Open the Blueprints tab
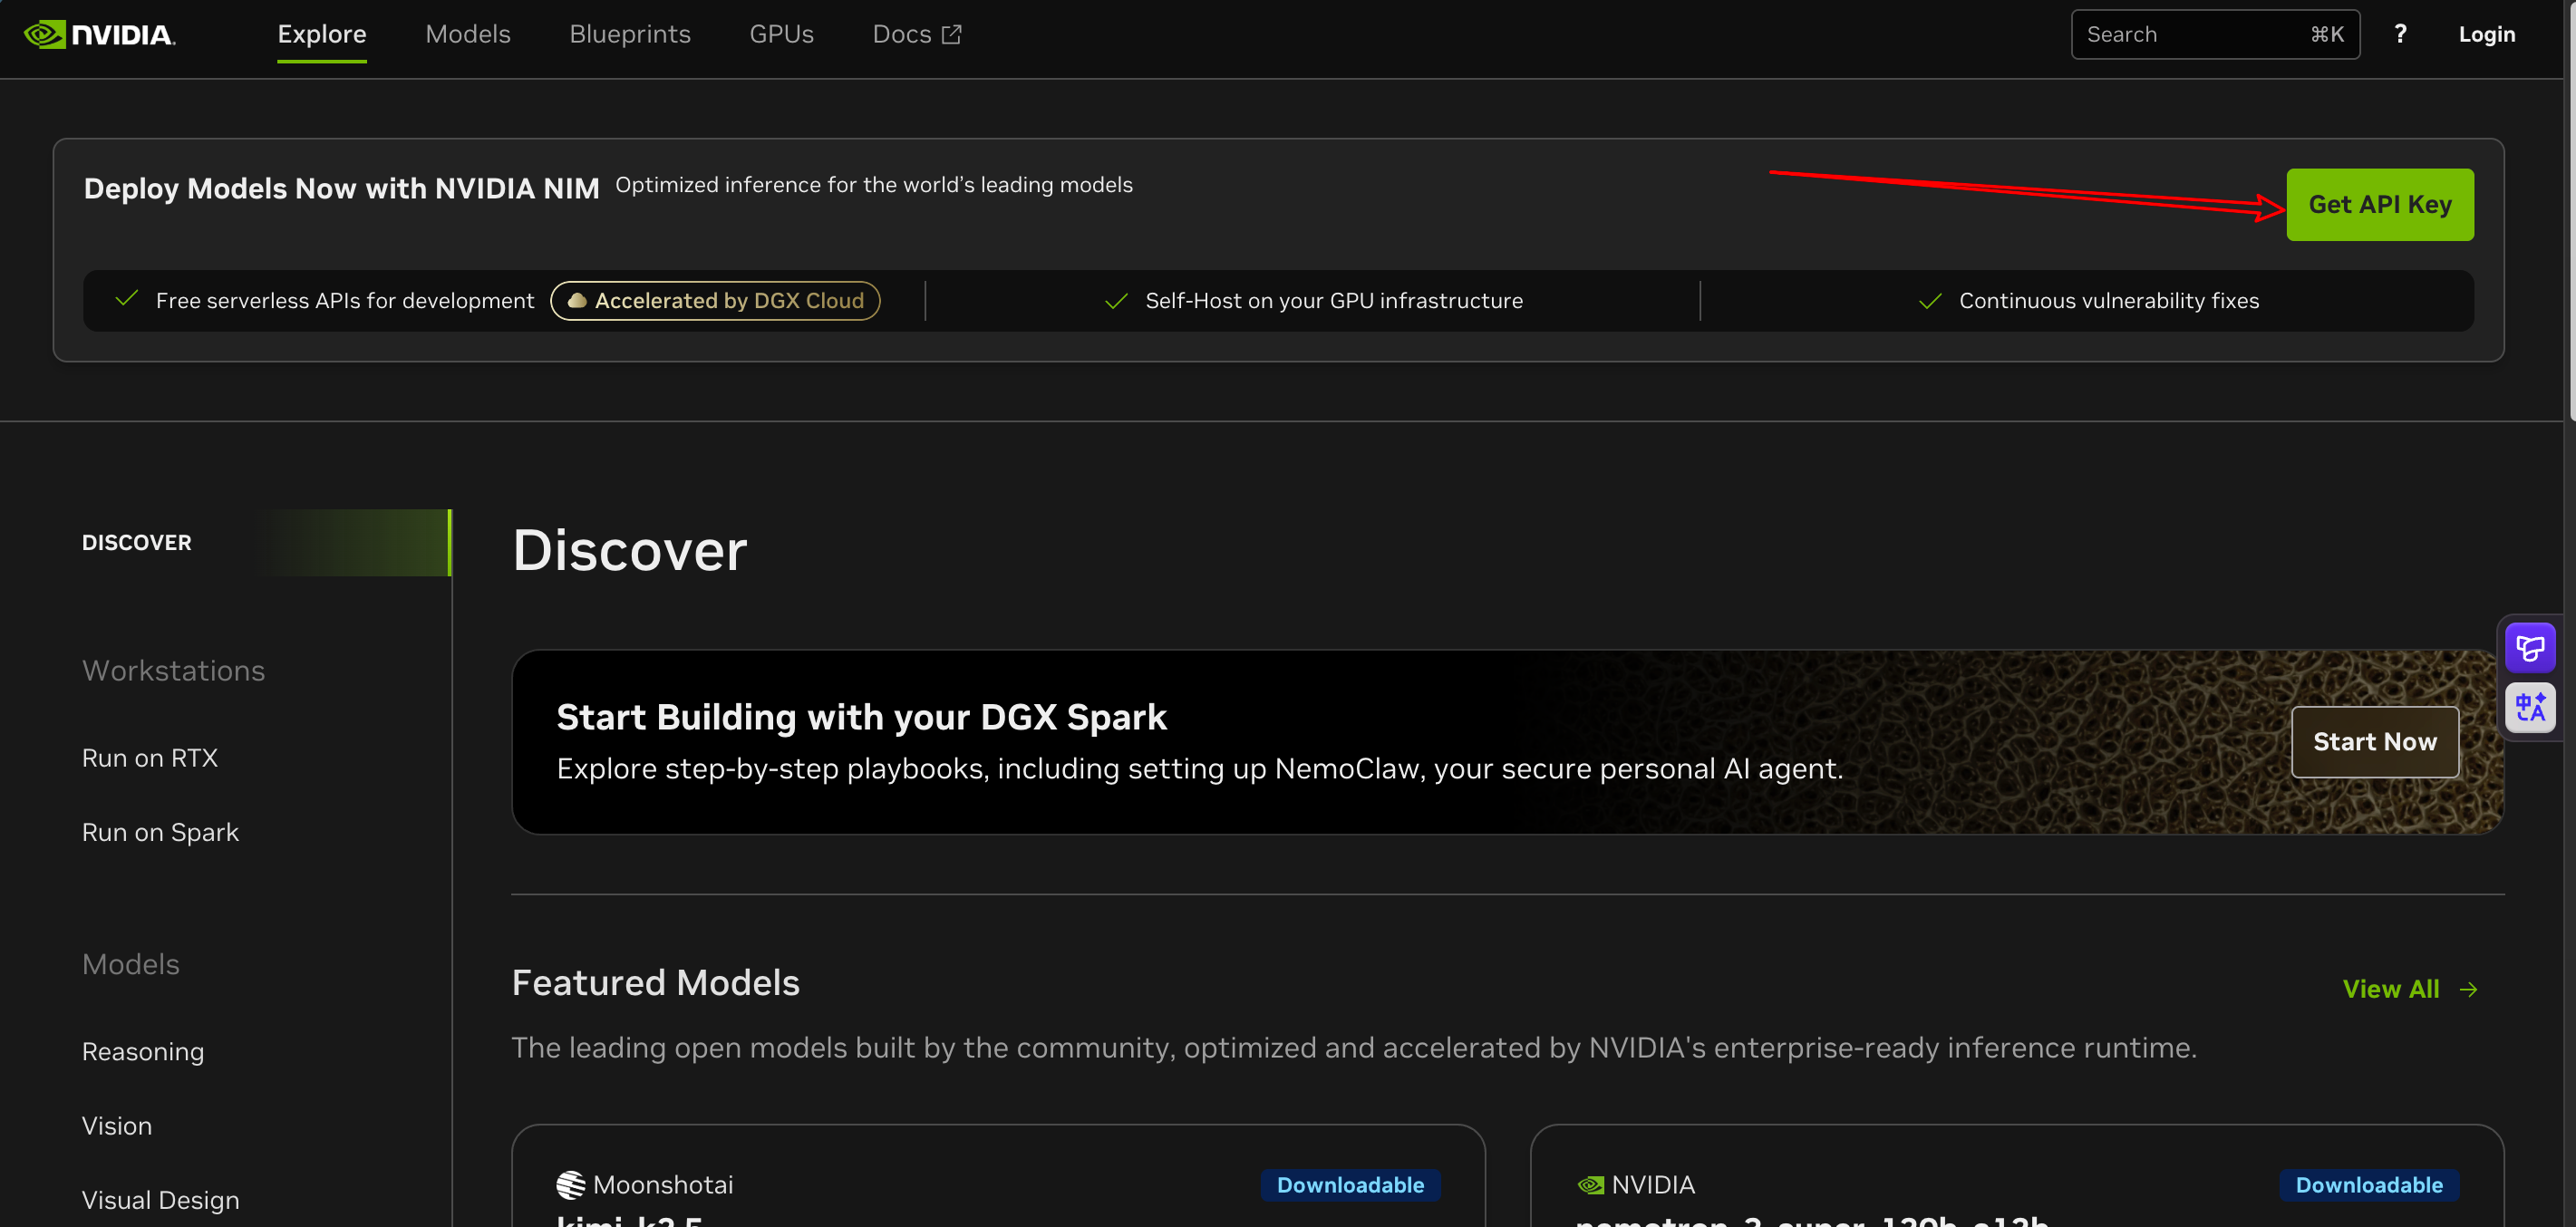This screenshot has width=2576, height=1227. pyautogui.click(x=630, y=34)
